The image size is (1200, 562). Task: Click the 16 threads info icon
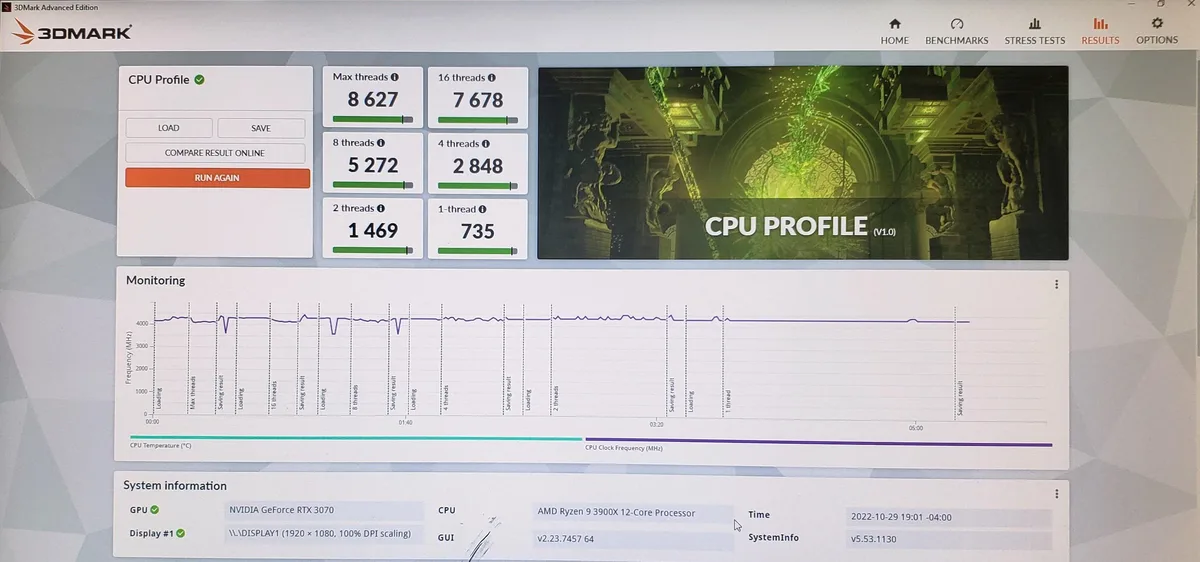pyautogui.click(x=493, y=77)
